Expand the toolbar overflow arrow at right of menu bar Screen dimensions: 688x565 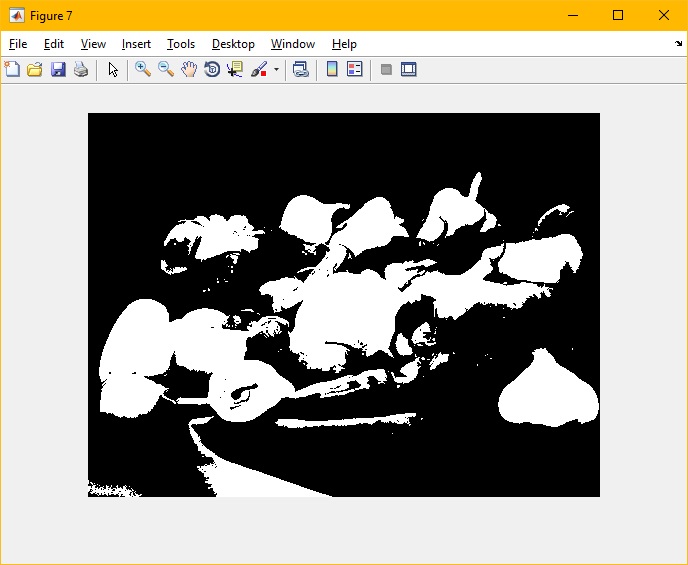678,44
